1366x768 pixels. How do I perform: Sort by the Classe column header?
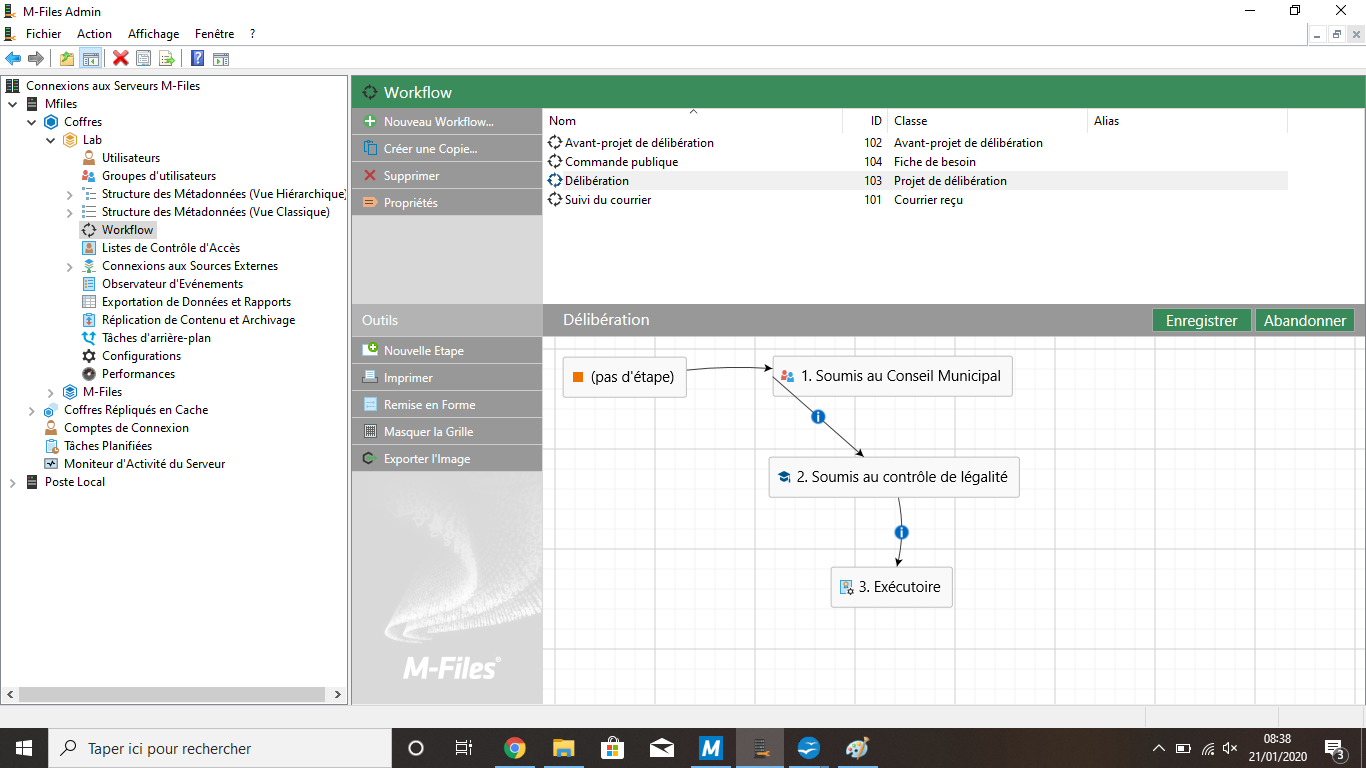coord(988,121)
